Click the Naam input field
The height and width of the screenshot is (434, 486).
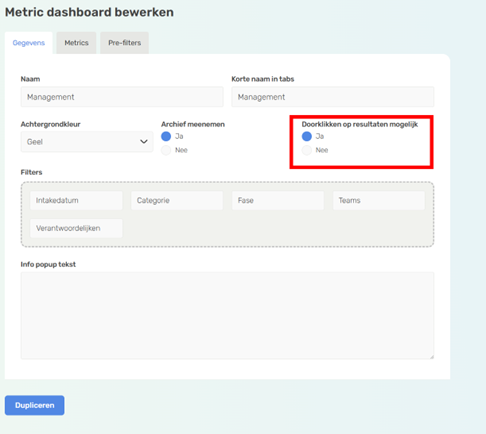(x=122, y=97)
